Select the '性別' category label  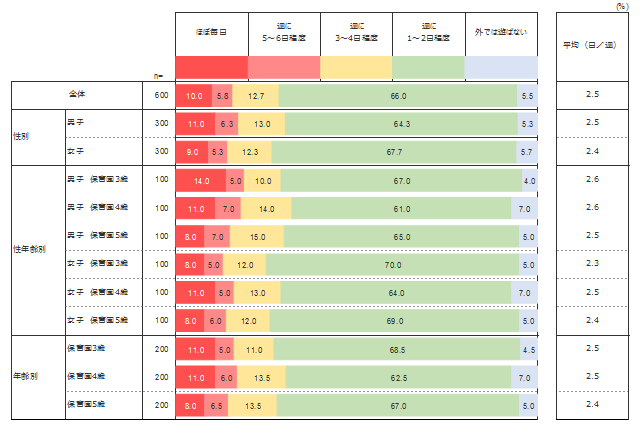click(x=21, y=137)
